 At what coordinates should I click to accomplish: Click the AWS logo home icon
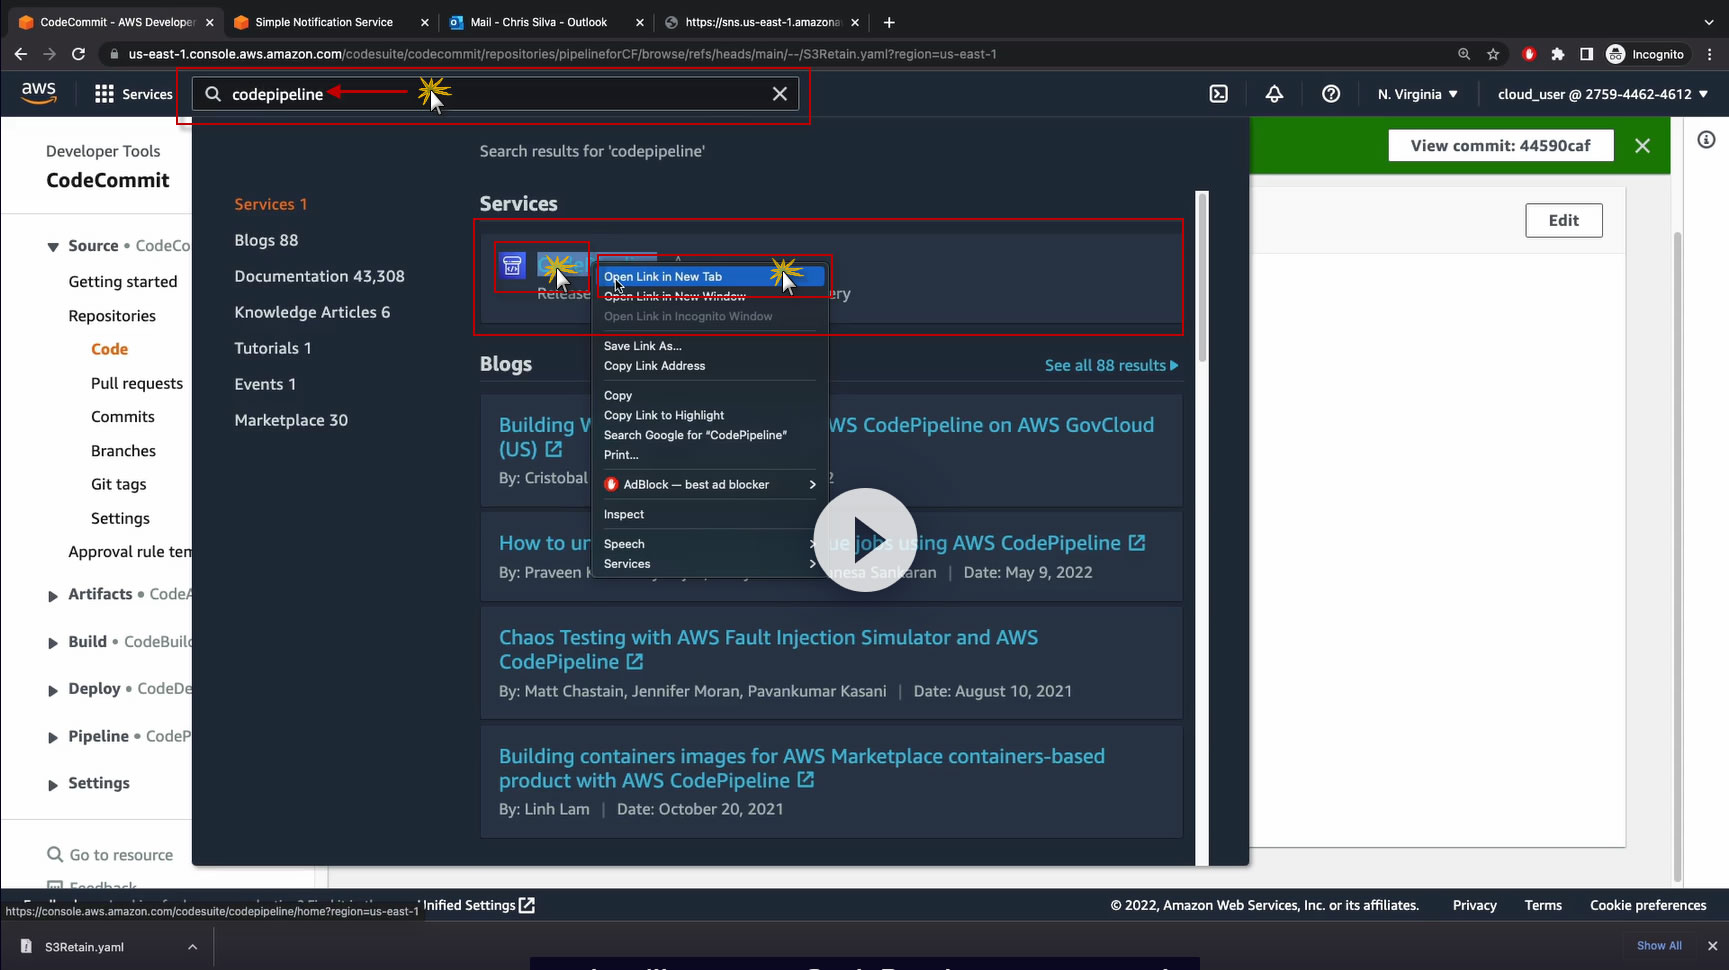point(39,93)
